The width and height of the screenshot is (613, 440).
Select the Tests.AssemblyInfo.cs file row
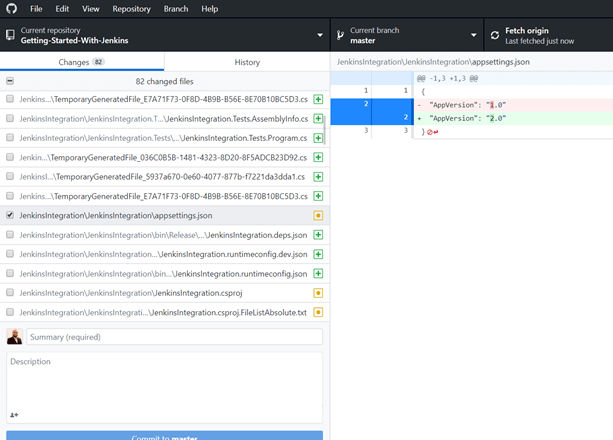[x=165, y=119]
